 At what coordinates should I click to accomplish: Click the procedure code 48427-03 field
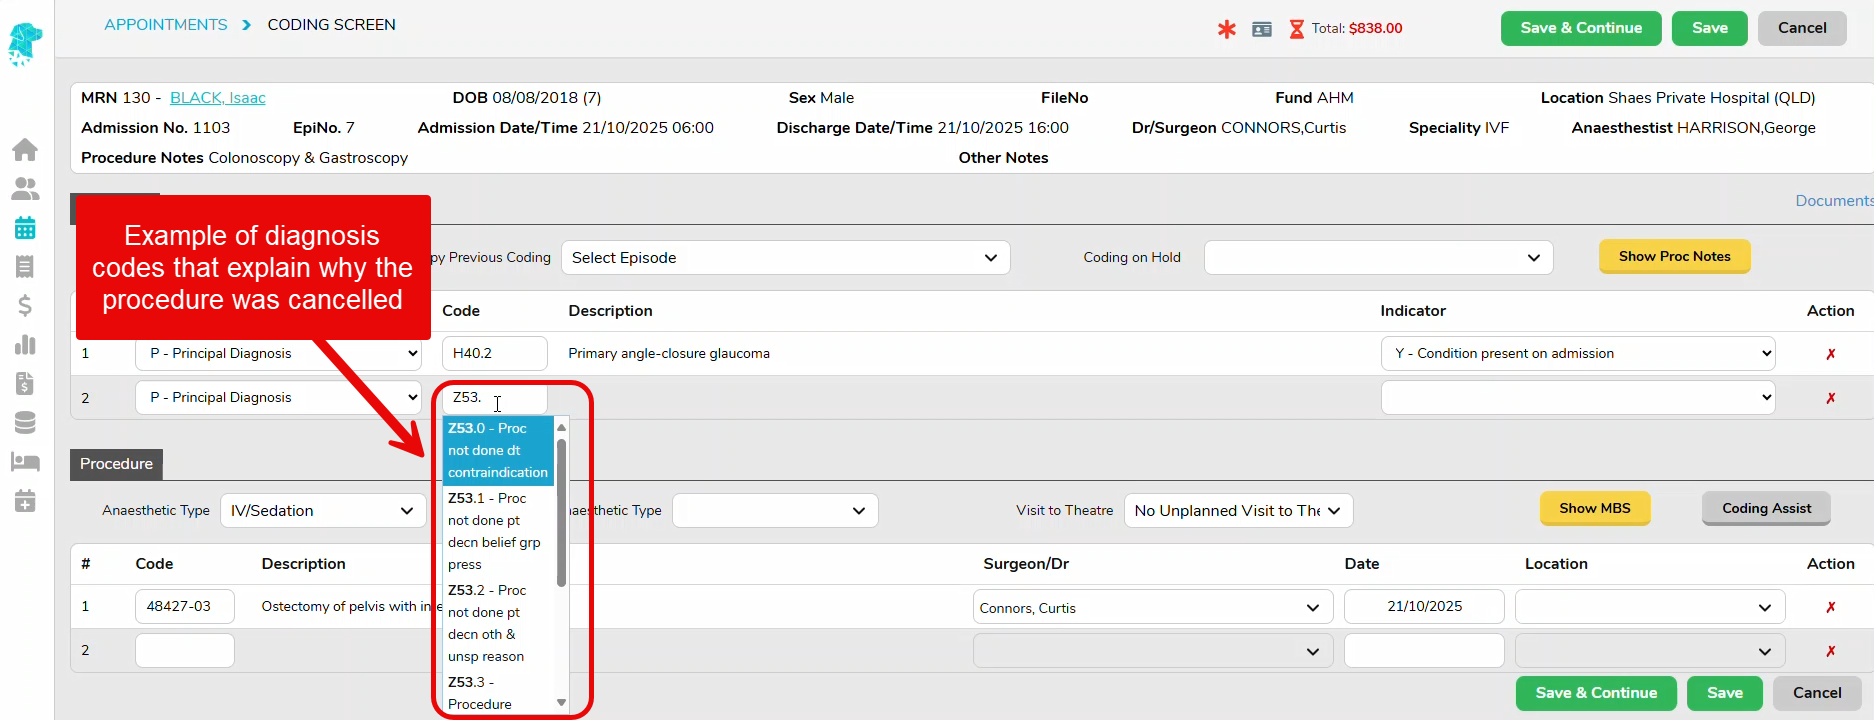(x=184, y=607)
